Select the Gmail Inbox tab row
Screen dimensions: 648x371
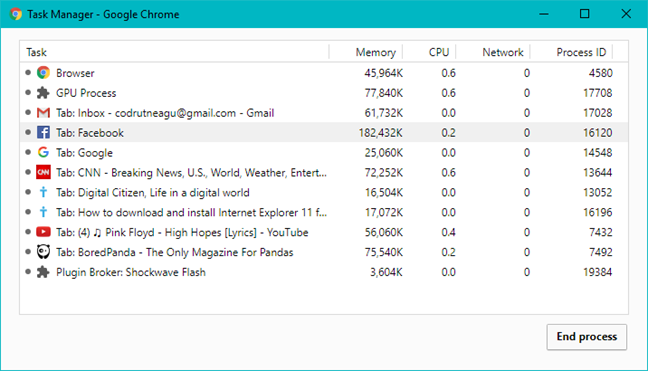coord(324,113)
